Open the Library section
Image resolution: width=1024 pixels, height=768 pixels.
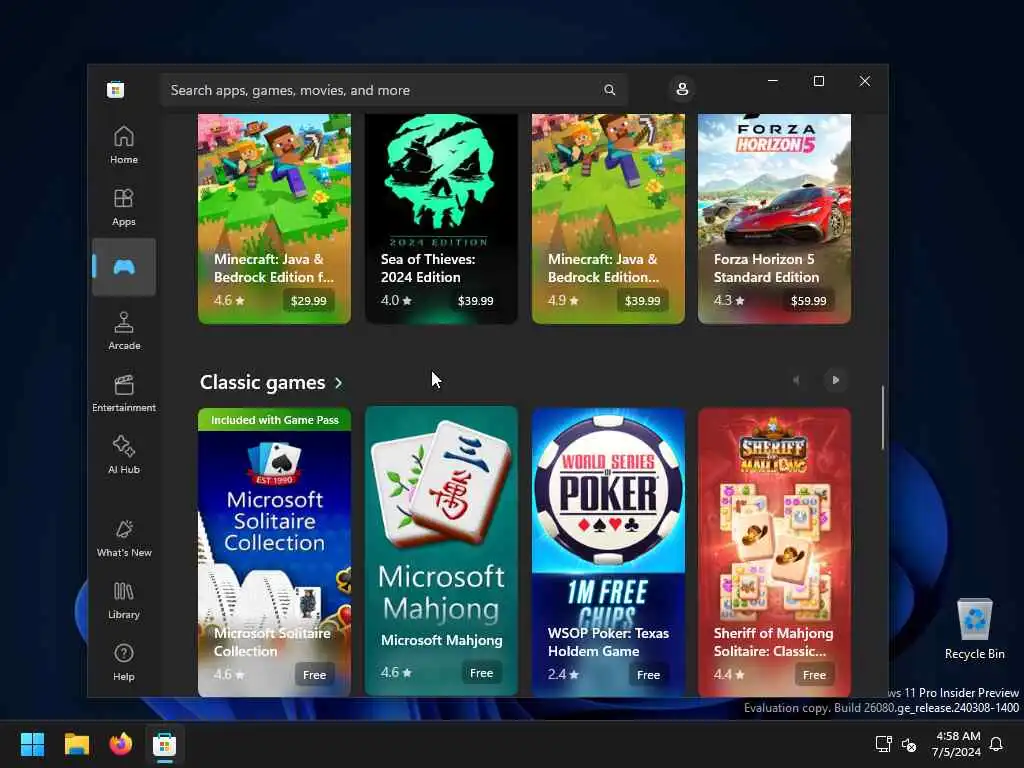tap(123, 600)
